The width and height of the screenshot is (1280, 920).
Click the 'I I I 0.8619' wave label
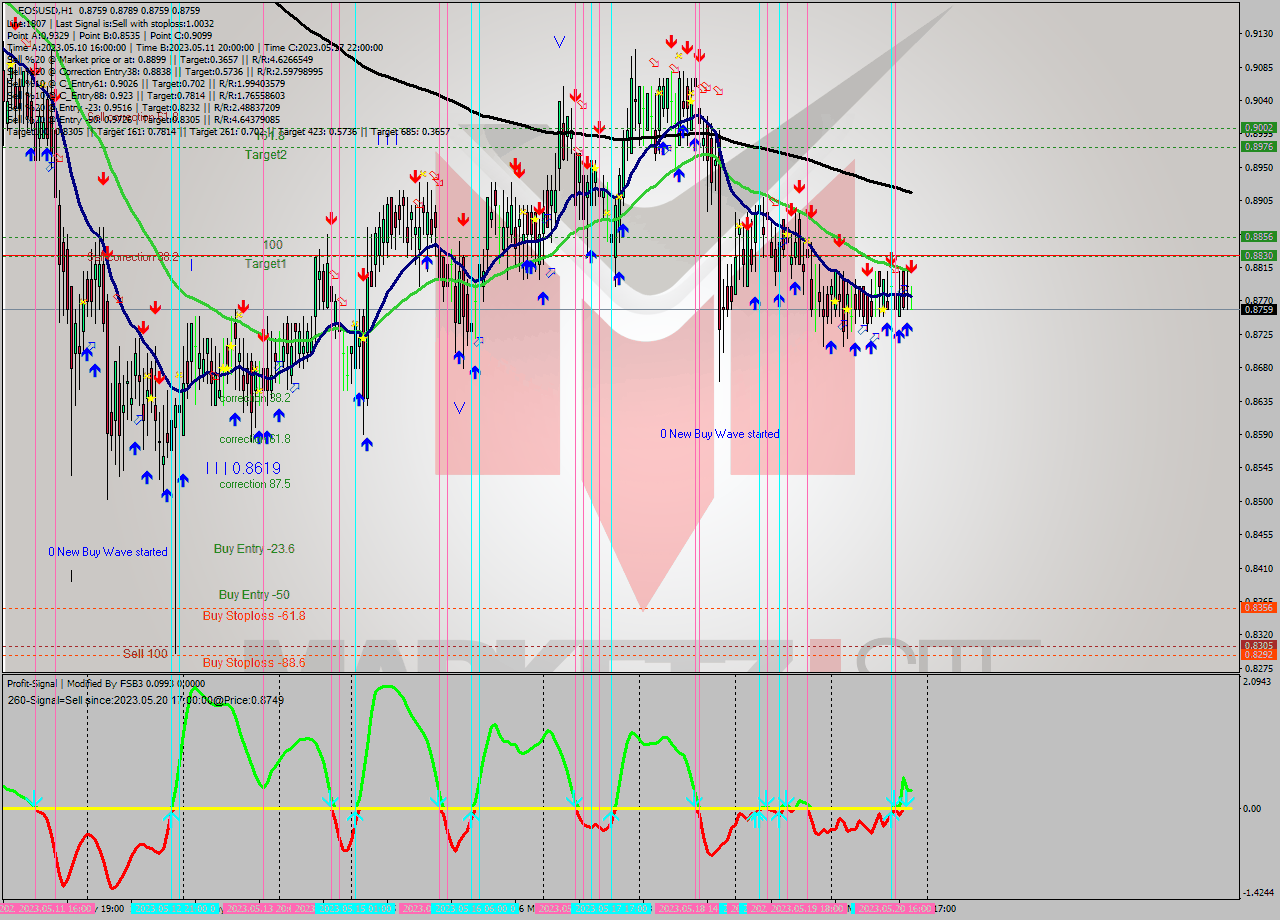243,468
